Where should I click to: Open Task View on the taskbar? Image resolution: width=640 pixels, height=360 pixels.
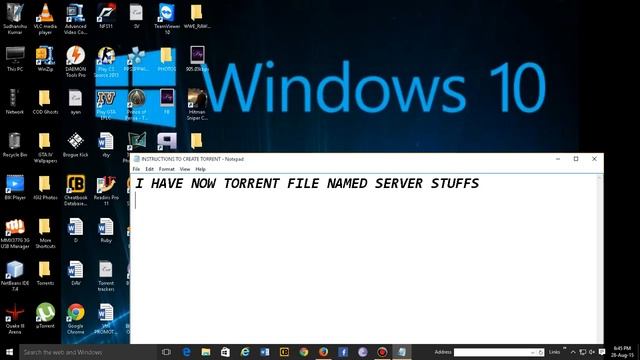[166, 352]
